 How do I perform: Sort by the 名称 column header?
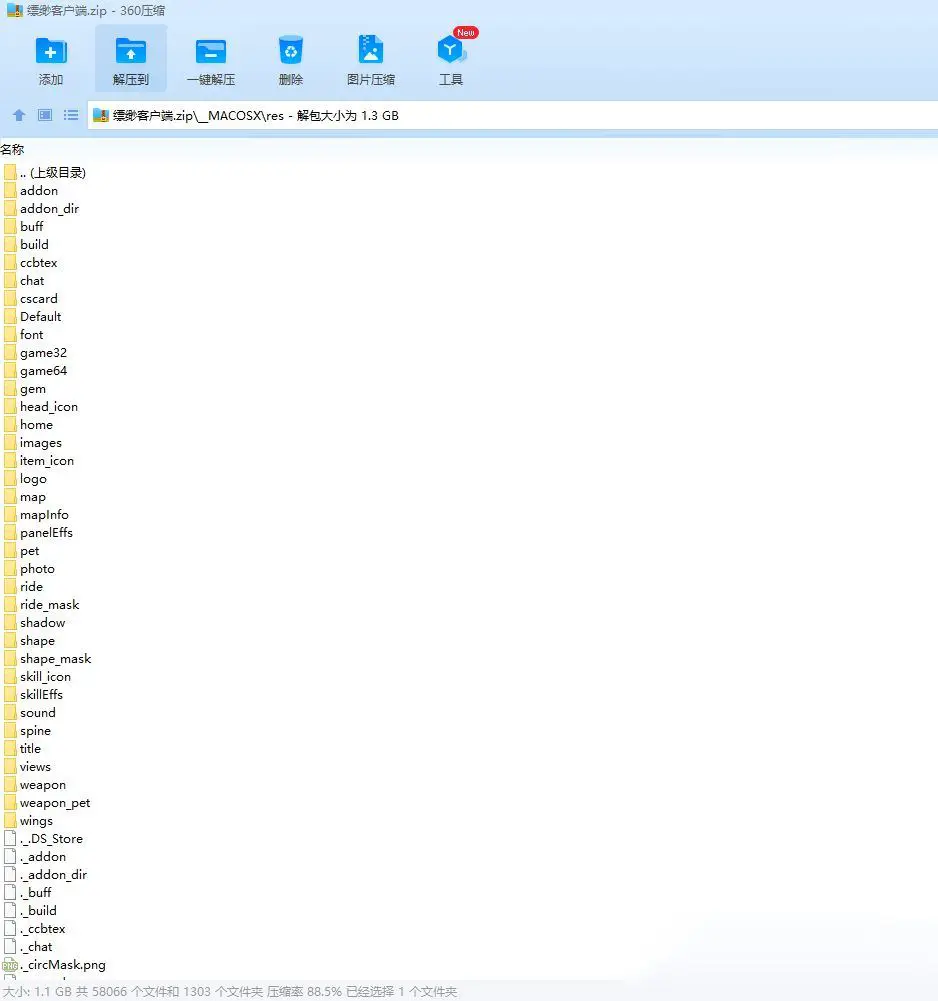pos(13,149)
